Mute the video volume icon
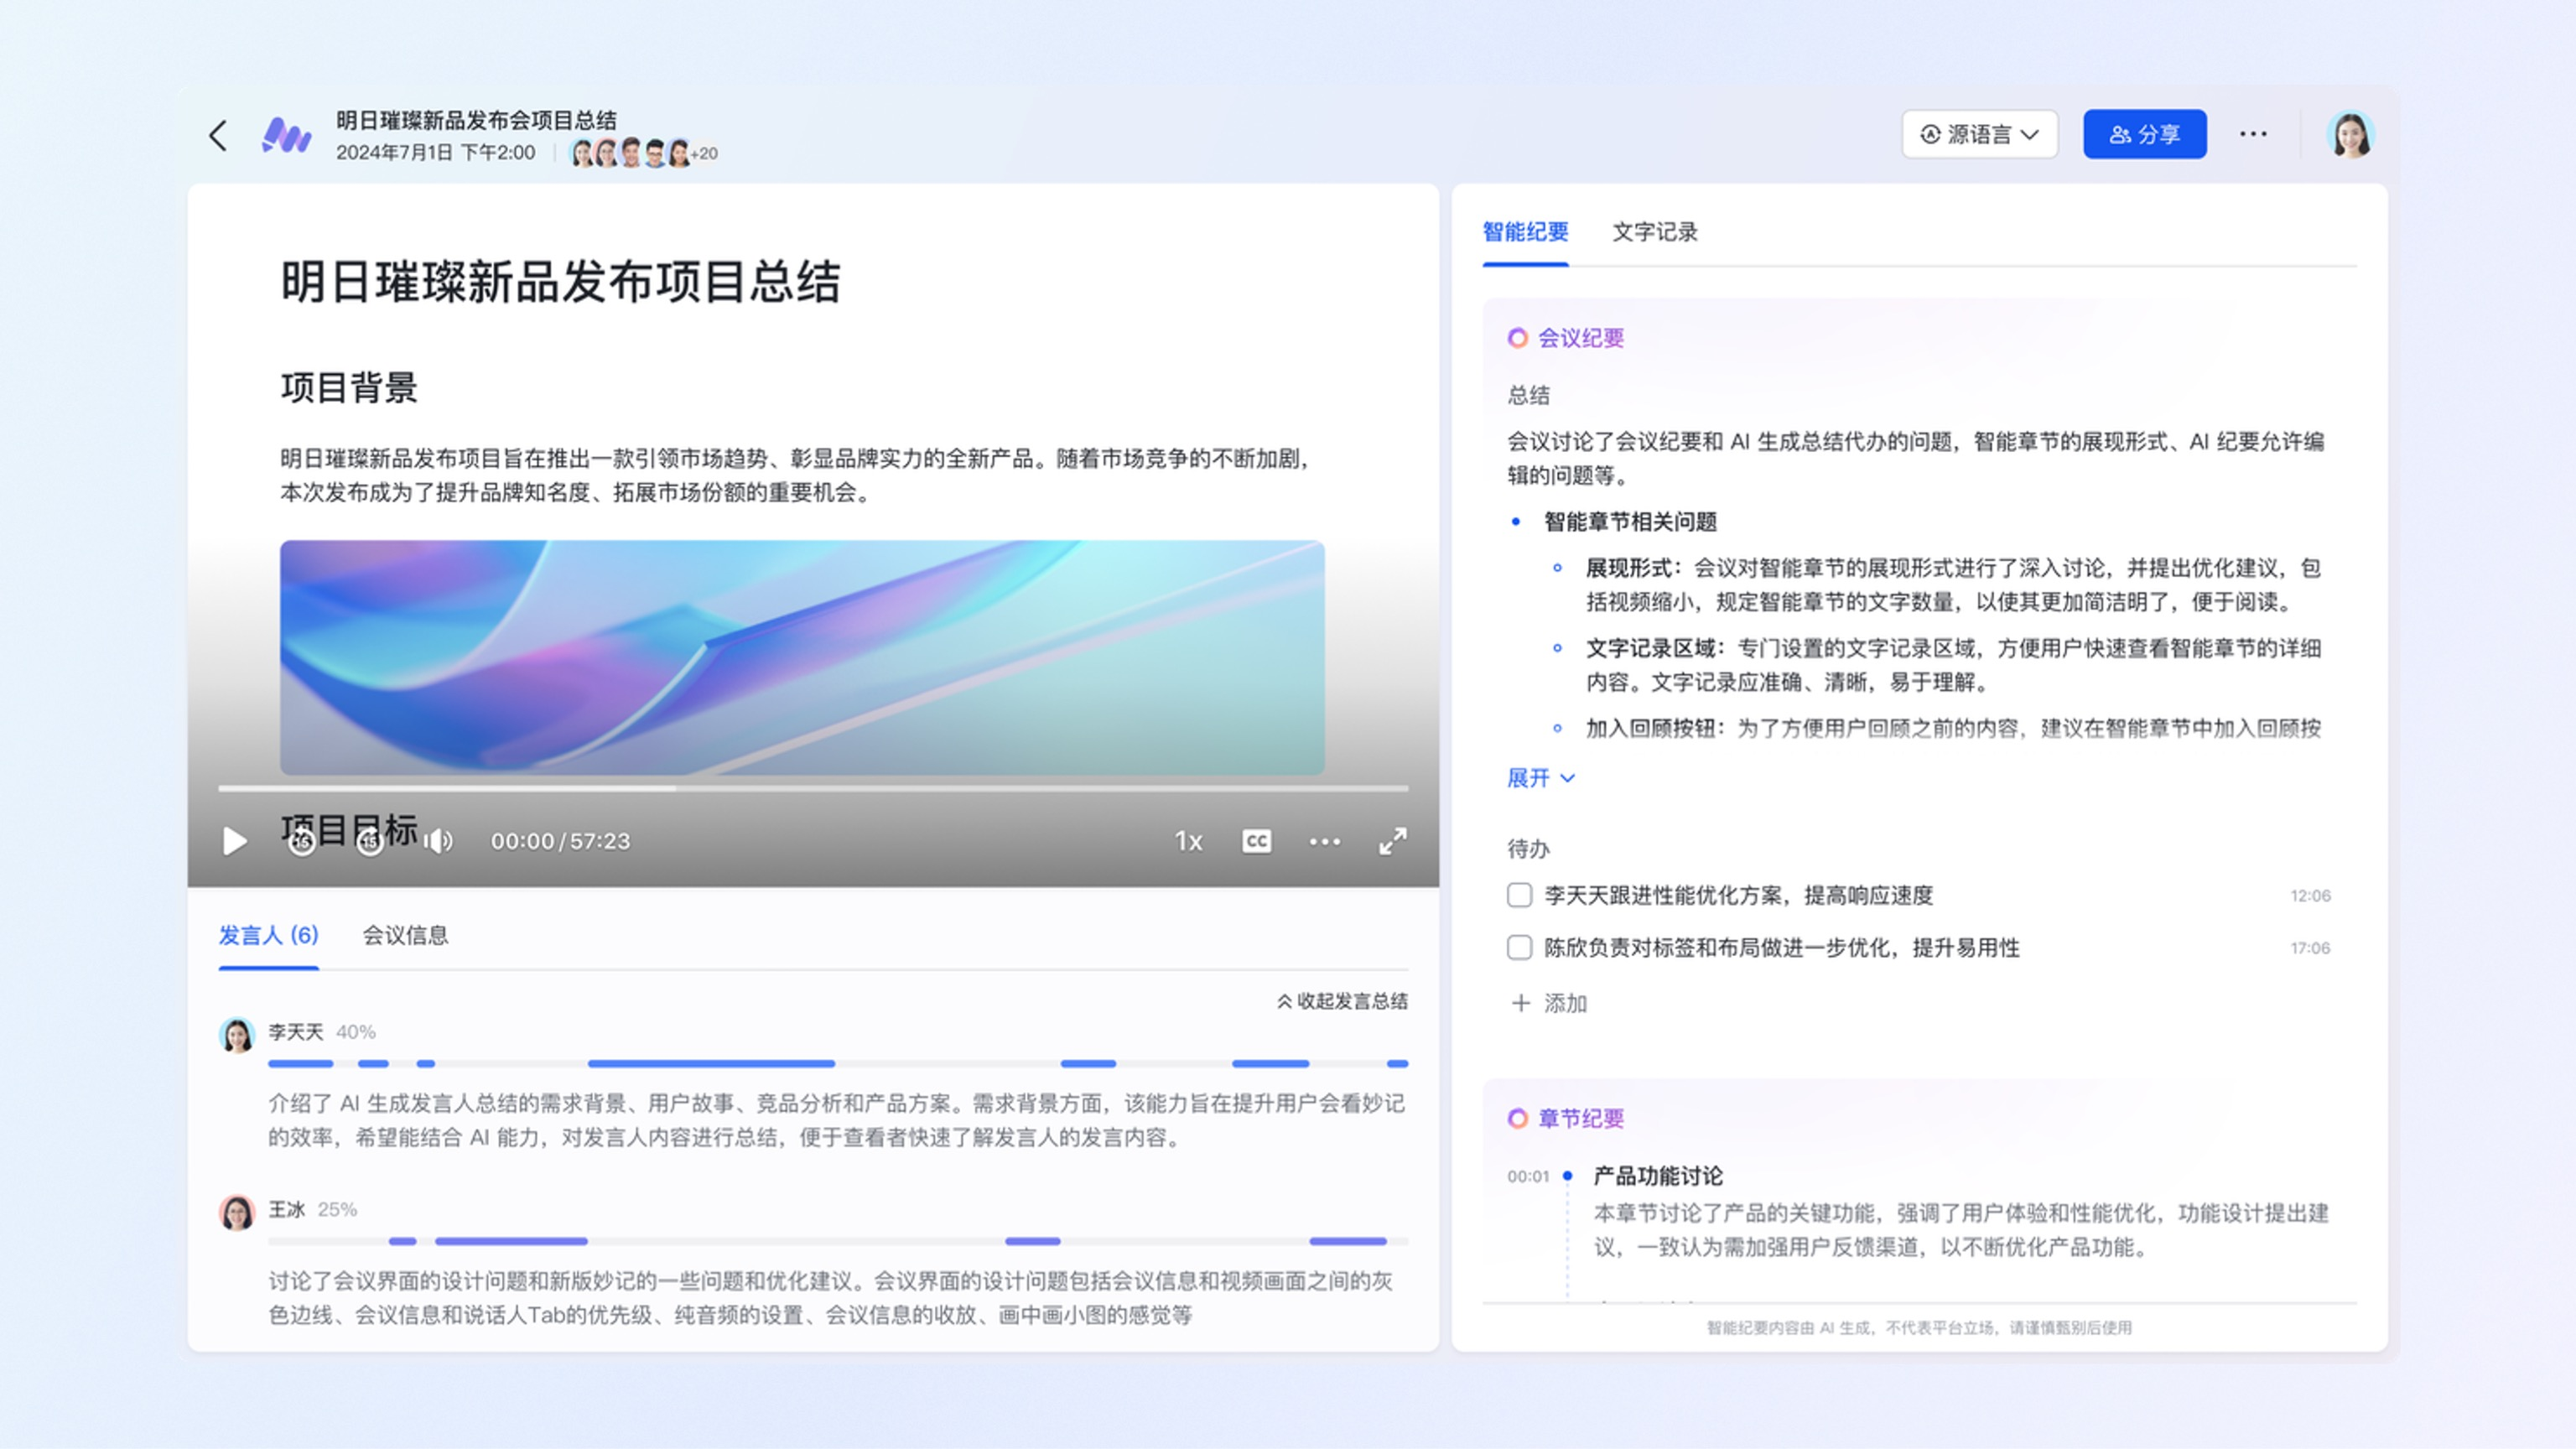Screen dimensions: 2576x1449 pyautogui.click(x=438, y=841)
